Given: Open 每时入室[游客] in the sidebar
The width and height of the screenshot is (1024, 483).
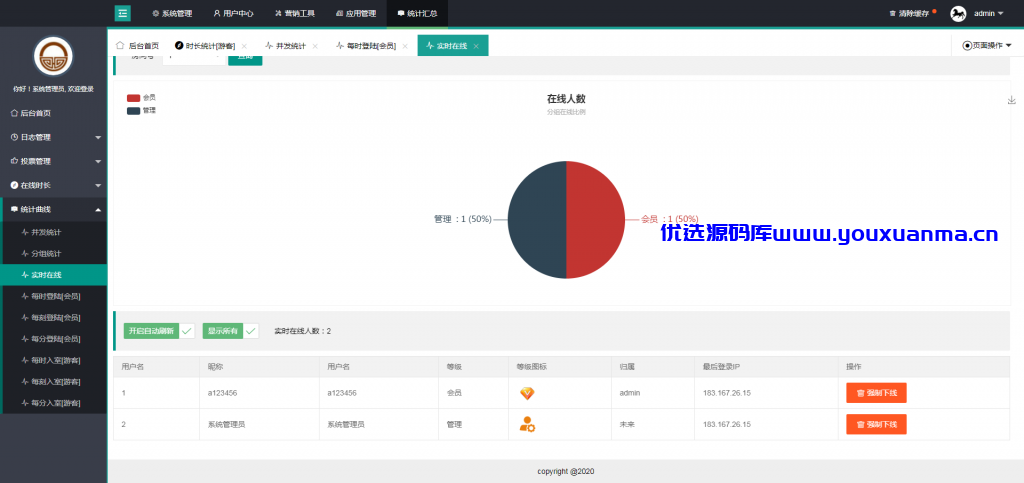Looking at the screenshot, I should 54,360.
